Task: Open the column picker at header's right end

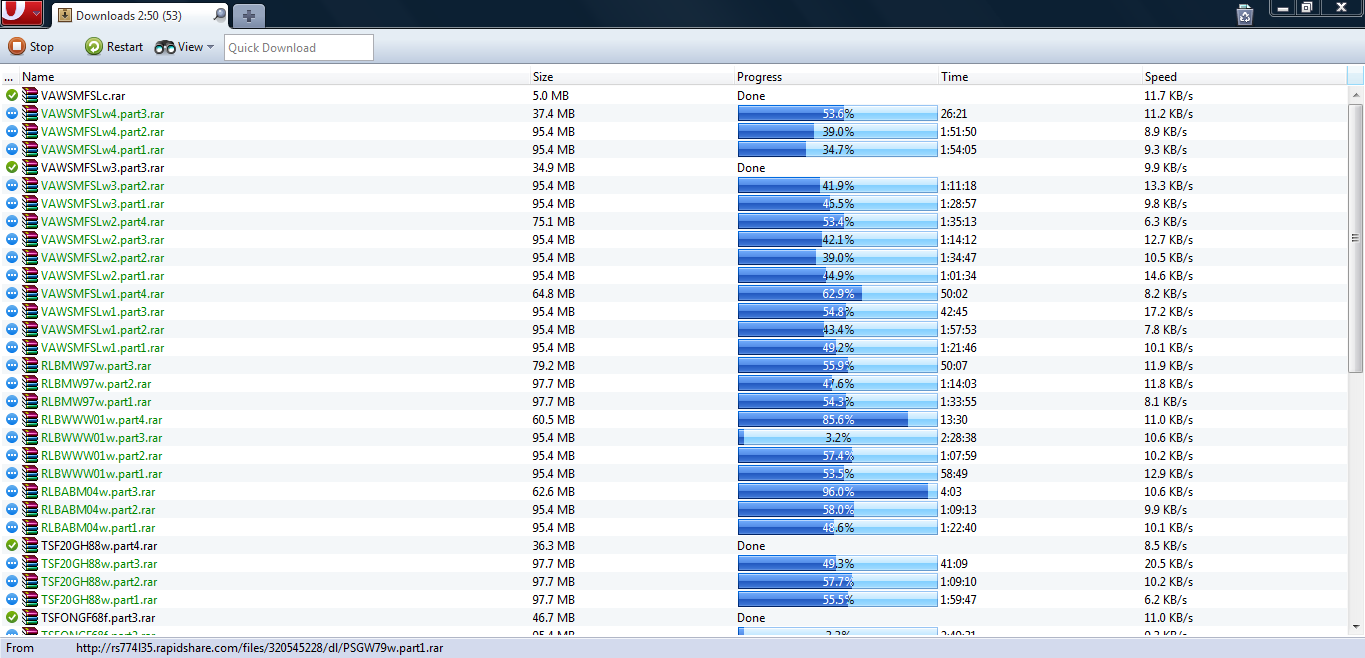Action: pos(1355,77)
